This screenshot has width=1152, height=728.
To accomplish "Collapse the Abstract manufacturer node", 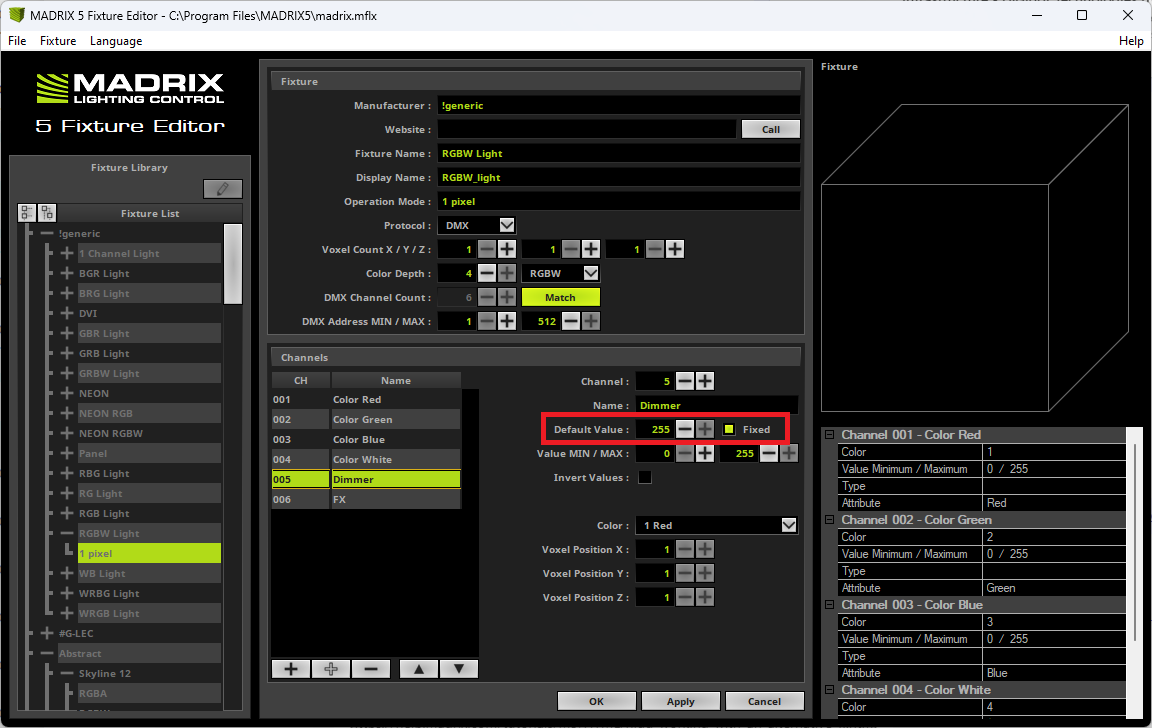I will [x=47, y=653].
